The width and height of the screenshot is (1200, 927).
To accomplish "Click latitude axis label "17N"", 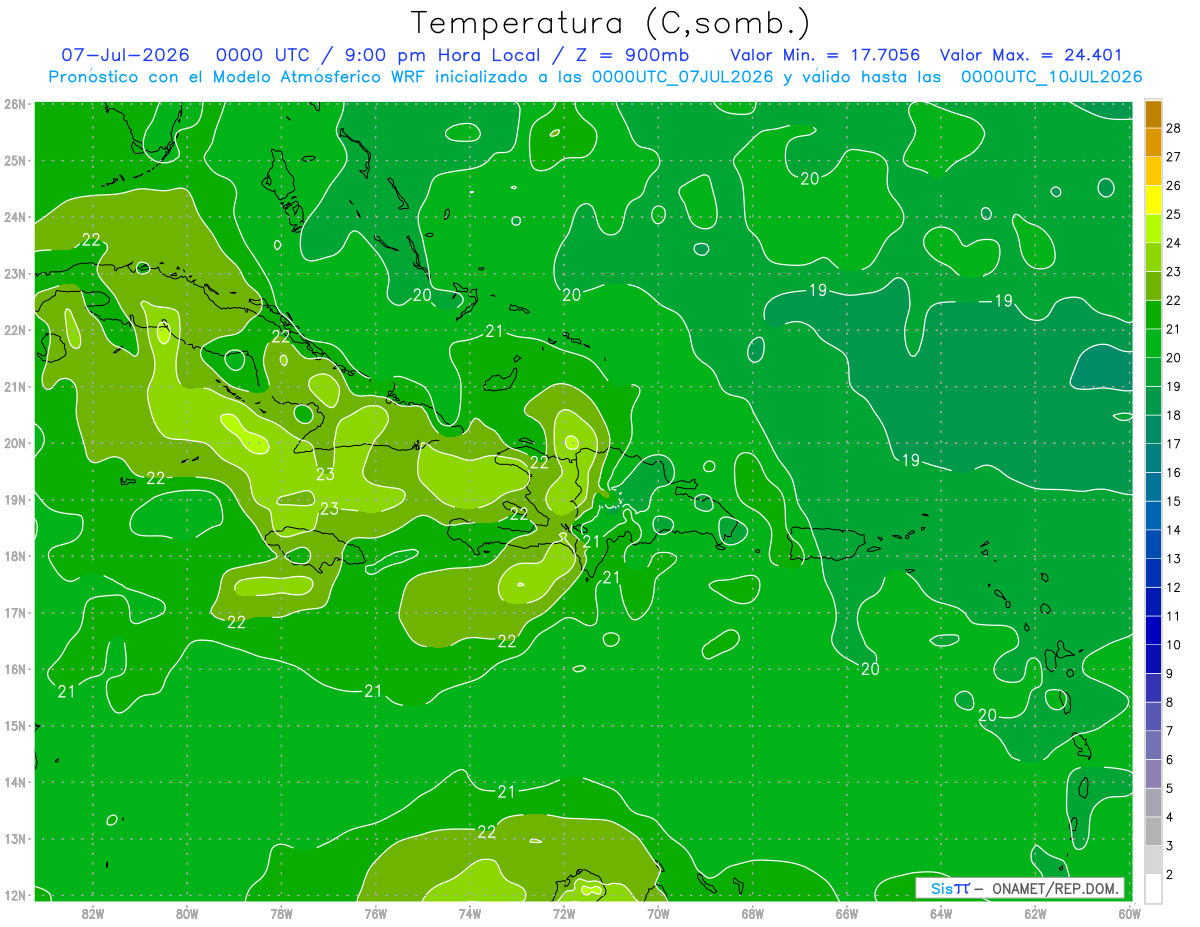I will pos(15,612).
